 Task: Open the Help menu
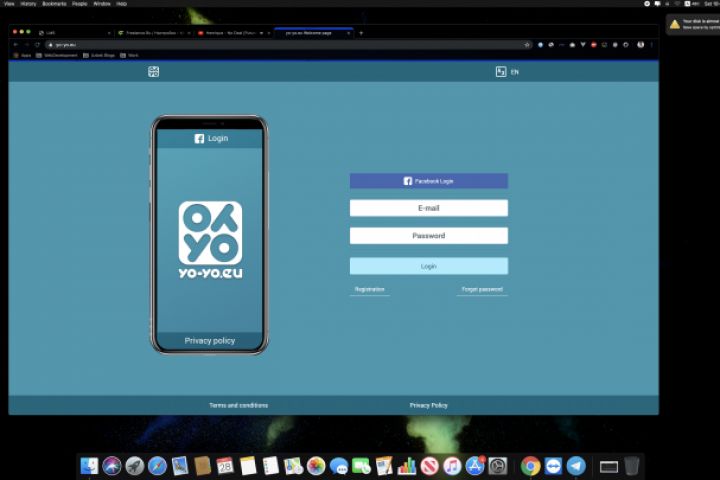(x=121, y=4)
